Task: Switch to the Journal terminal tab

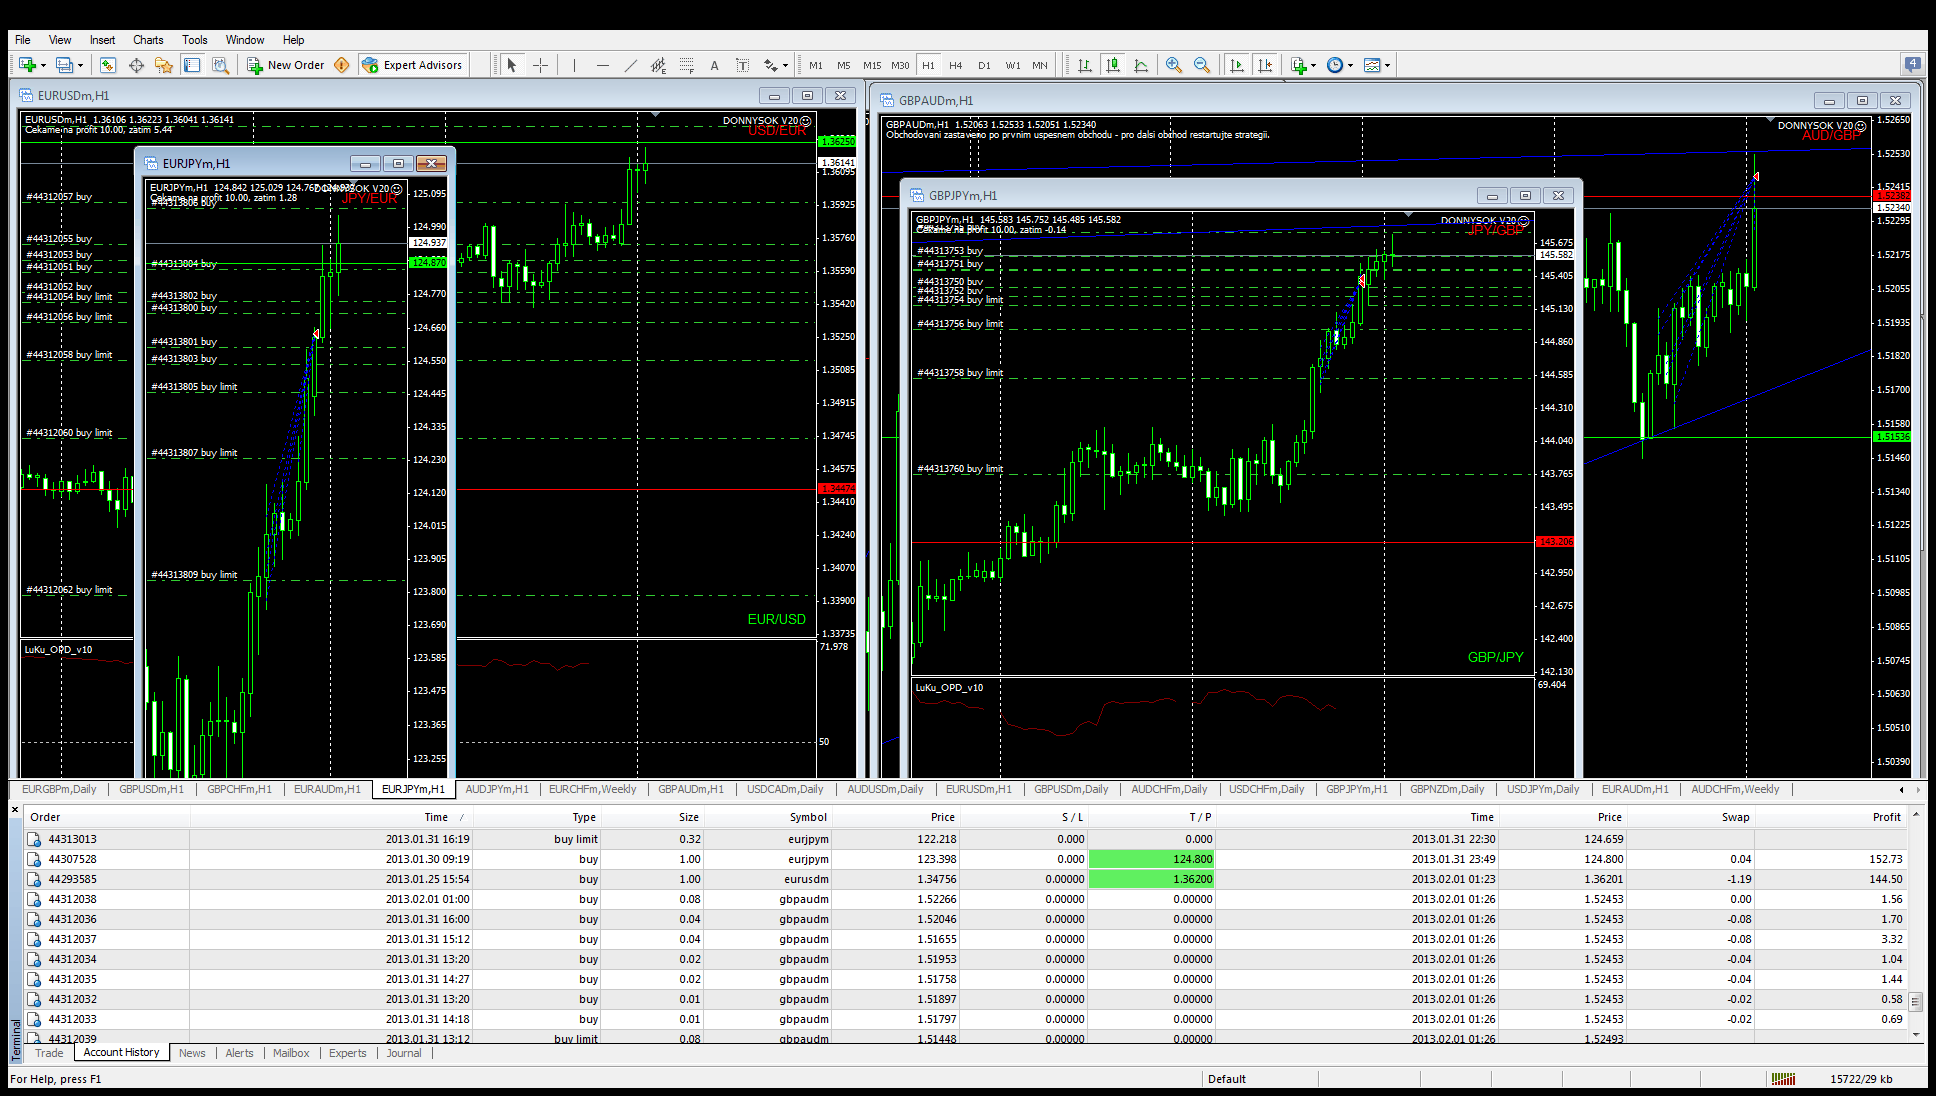Action: [x=404, y=1053]
